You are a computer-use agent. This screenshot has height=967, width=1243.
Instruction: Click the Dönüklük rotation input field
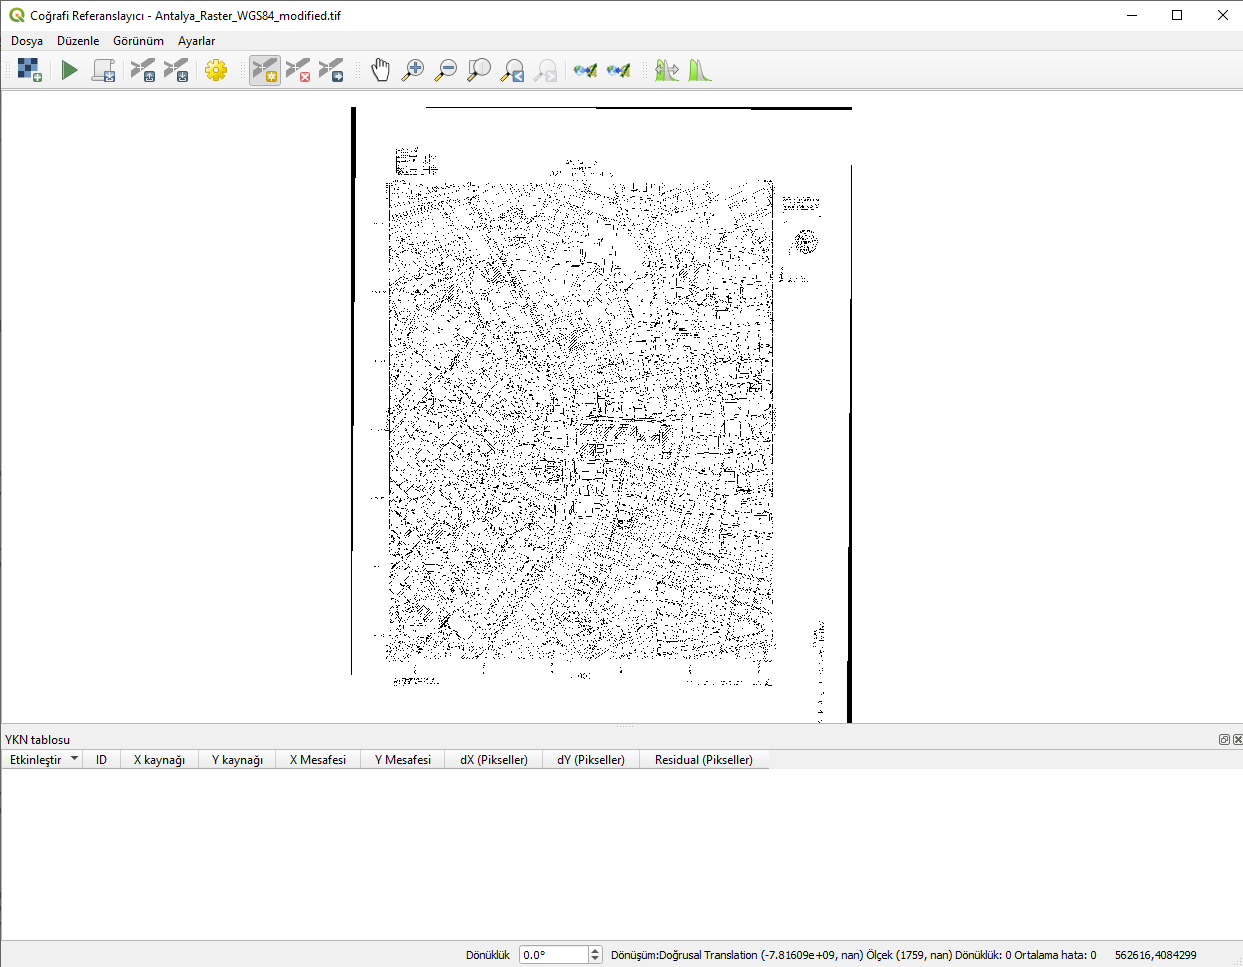point(554,955)
